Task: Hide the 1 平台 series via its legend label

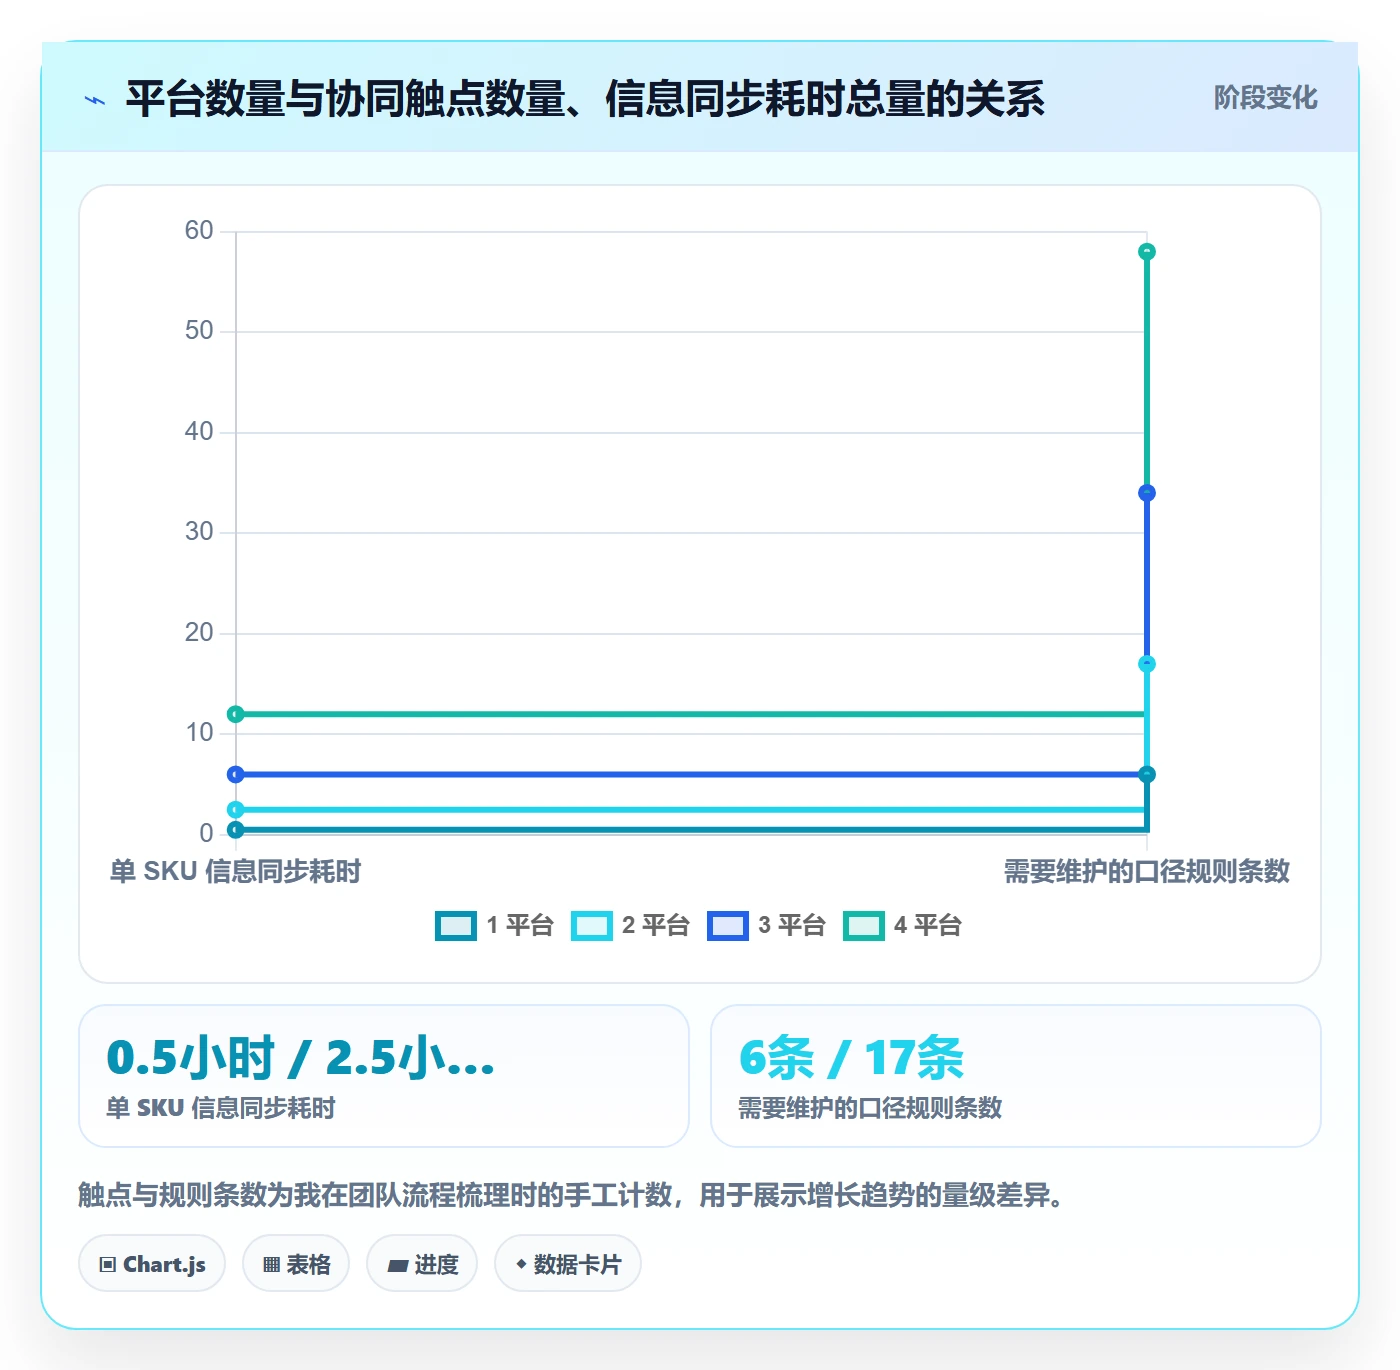Action: pyautogui.click(x=520, y=926)
